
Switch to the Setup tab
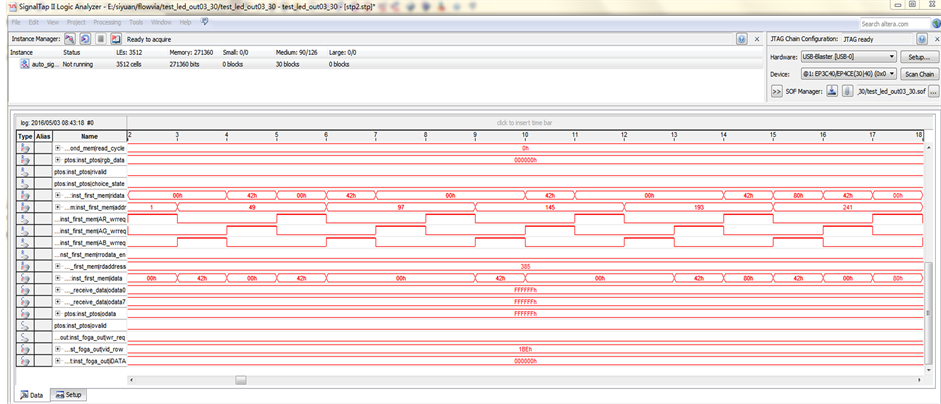click(x=69, y=395)
